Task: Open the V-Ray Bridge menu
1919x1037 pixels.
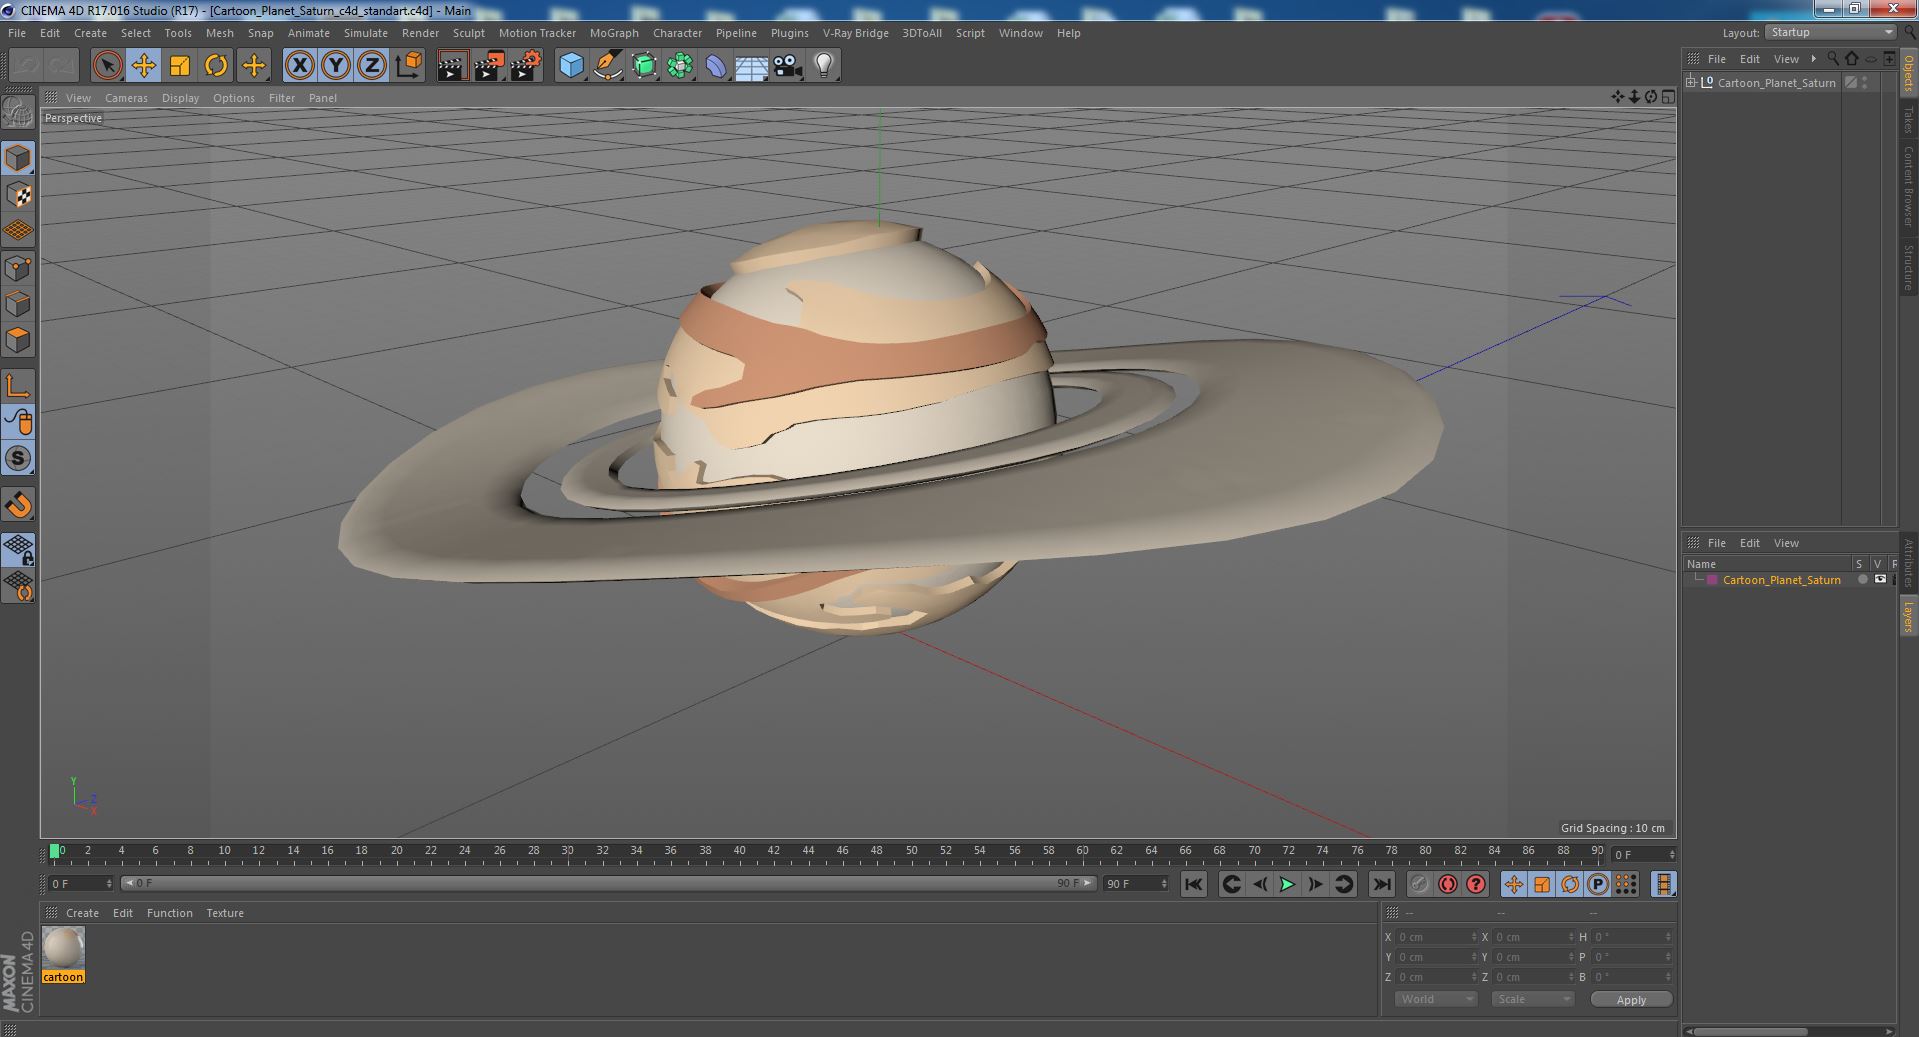Action: click(x=855, y=33)
